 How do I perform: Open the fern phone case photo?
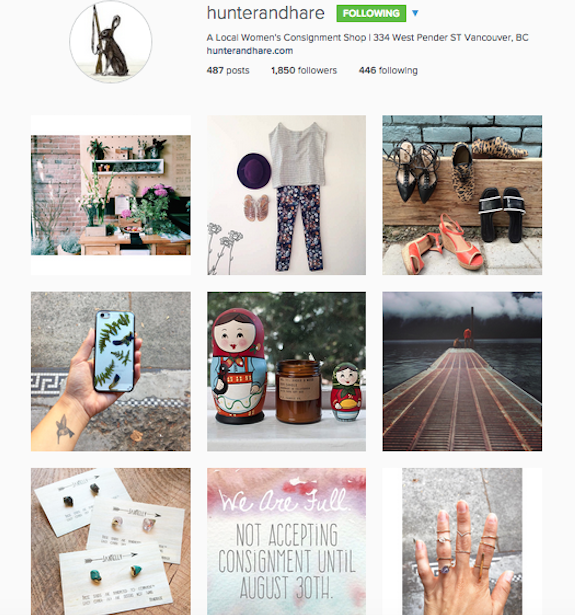click(x=111, y=371)
